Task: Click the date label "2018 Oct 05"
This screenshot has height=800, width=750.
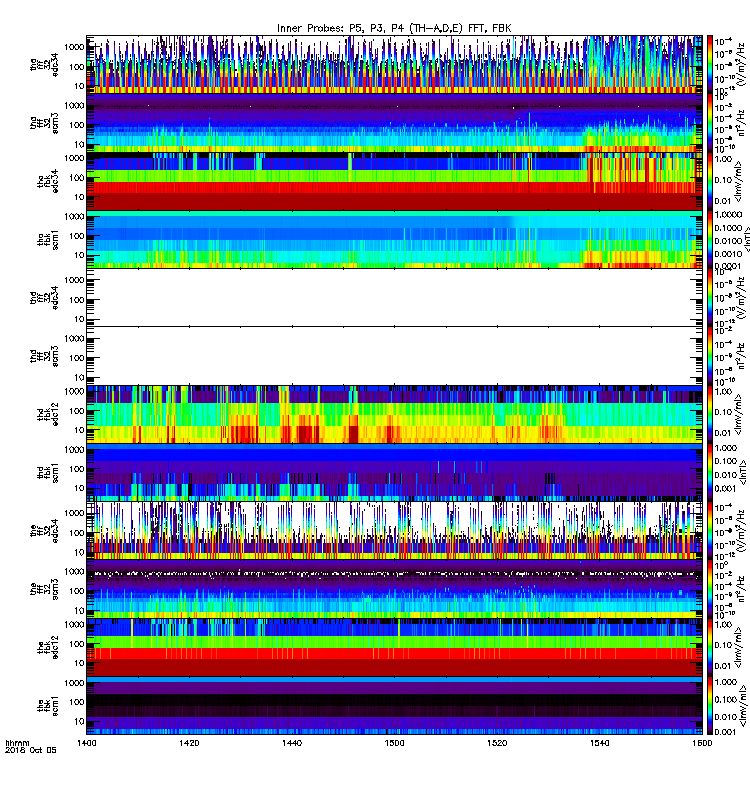Action: 31,750
